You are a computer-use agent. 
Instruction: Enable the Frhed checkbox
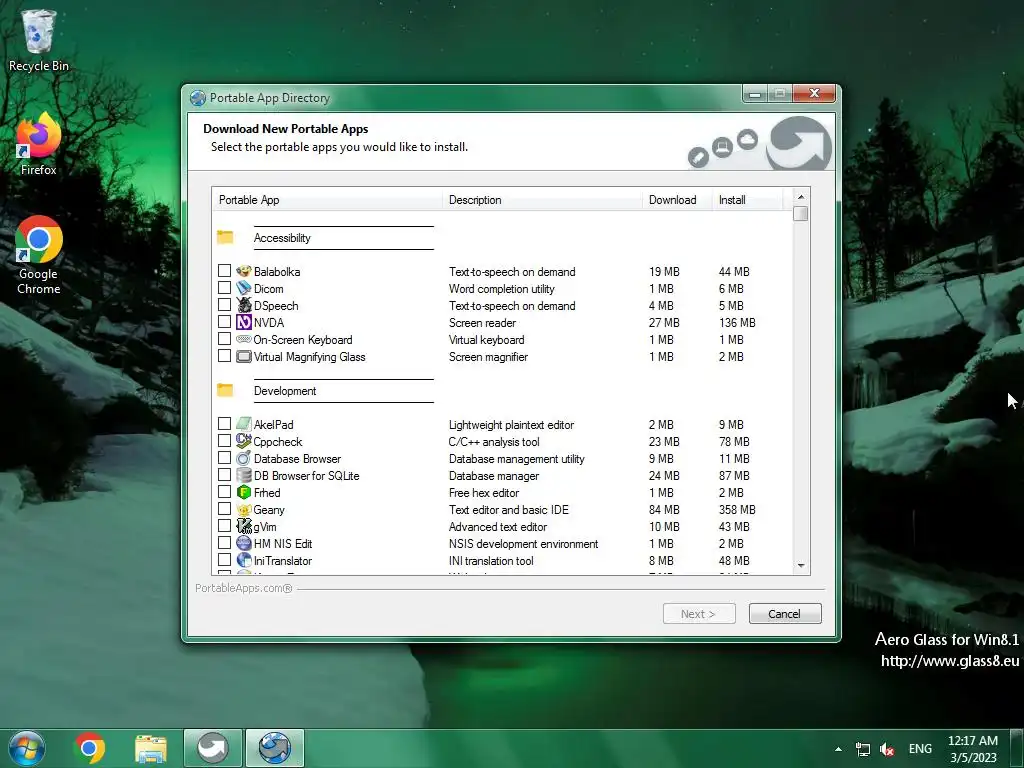coord(224,491)
